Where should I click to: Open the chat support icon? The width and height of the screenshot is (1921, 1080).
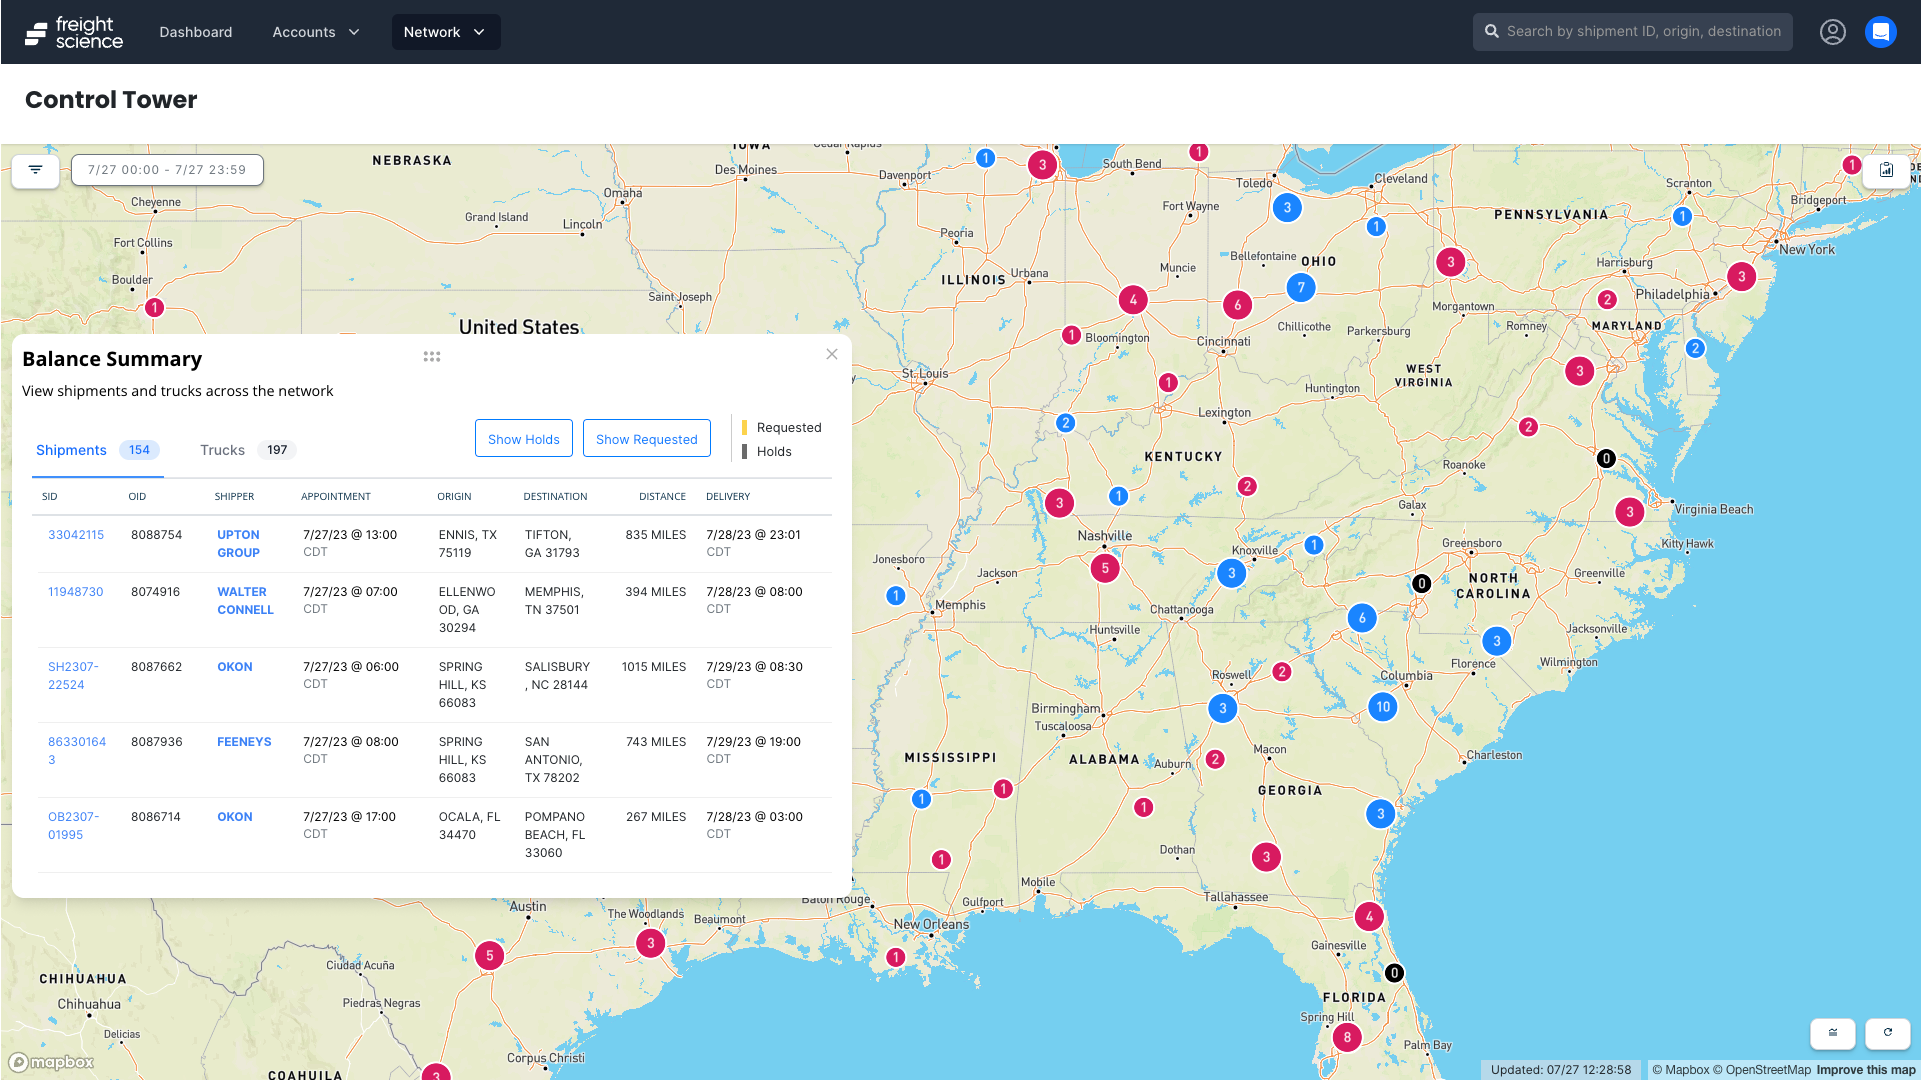pyautogui.click(x=1881, y=31)
